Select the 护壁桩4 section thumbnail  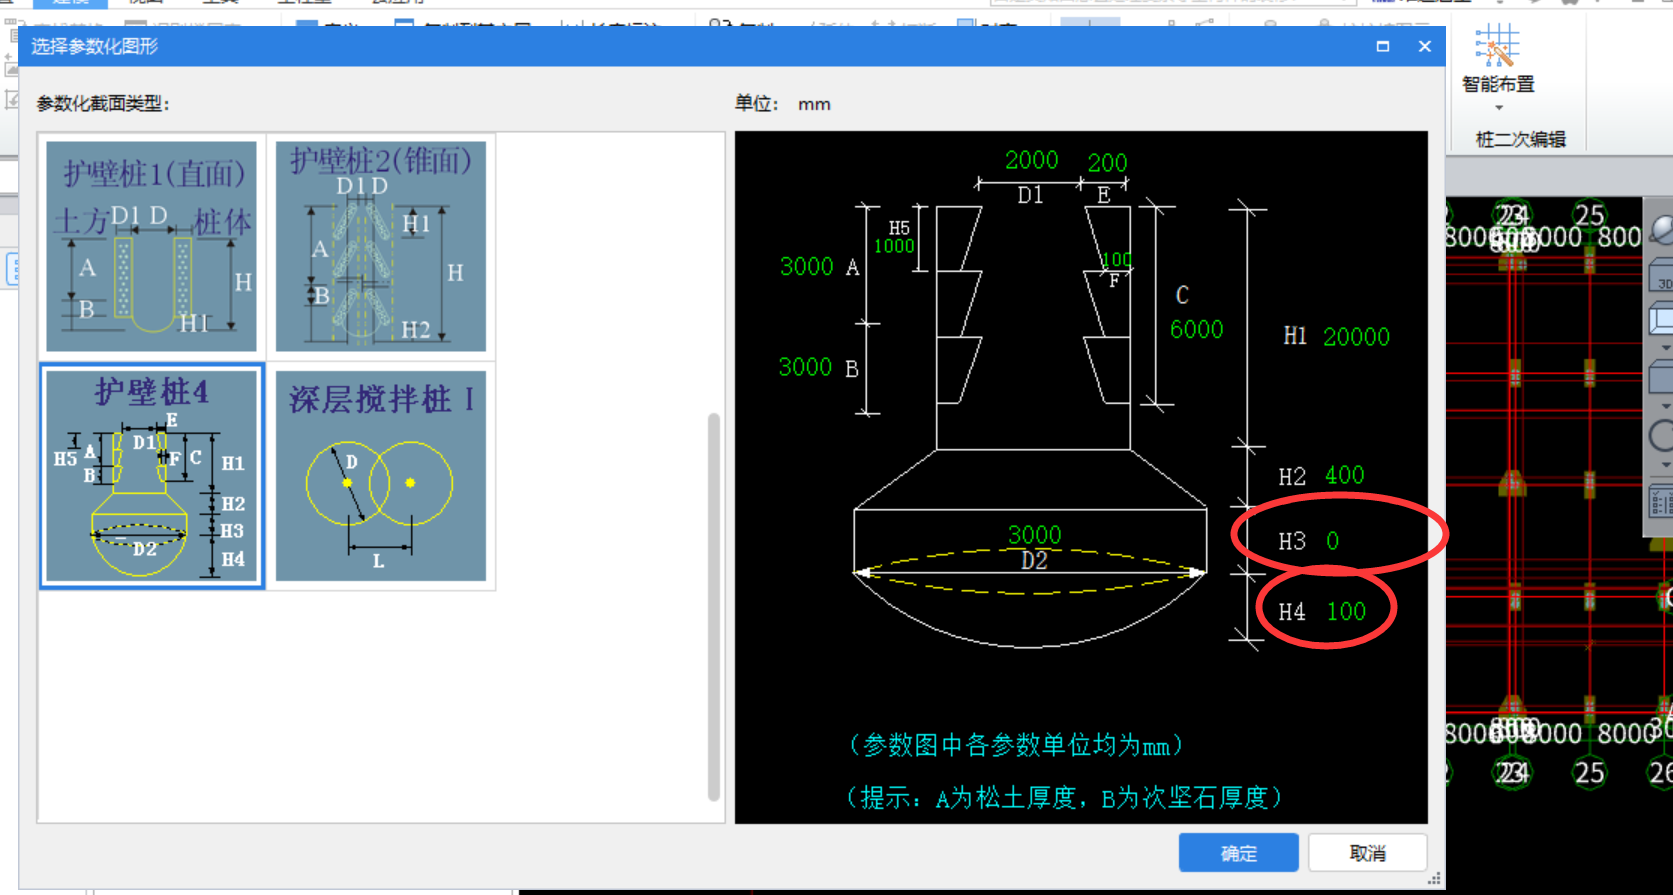pyautogui.click(x=152, y=476)
